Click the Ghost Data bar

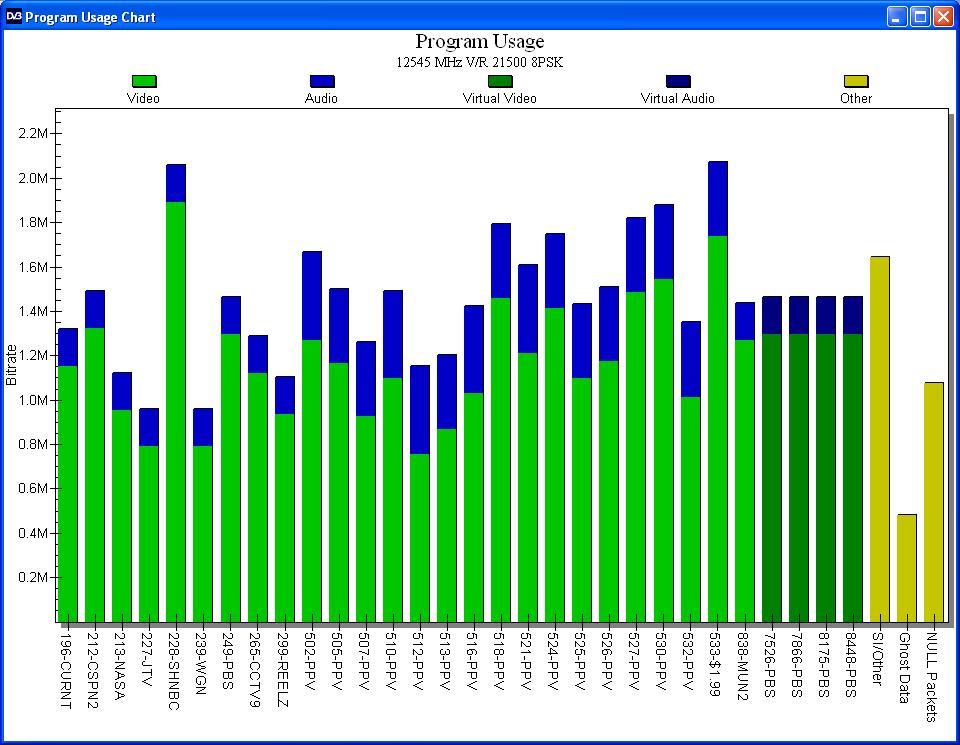click(907, 568)
